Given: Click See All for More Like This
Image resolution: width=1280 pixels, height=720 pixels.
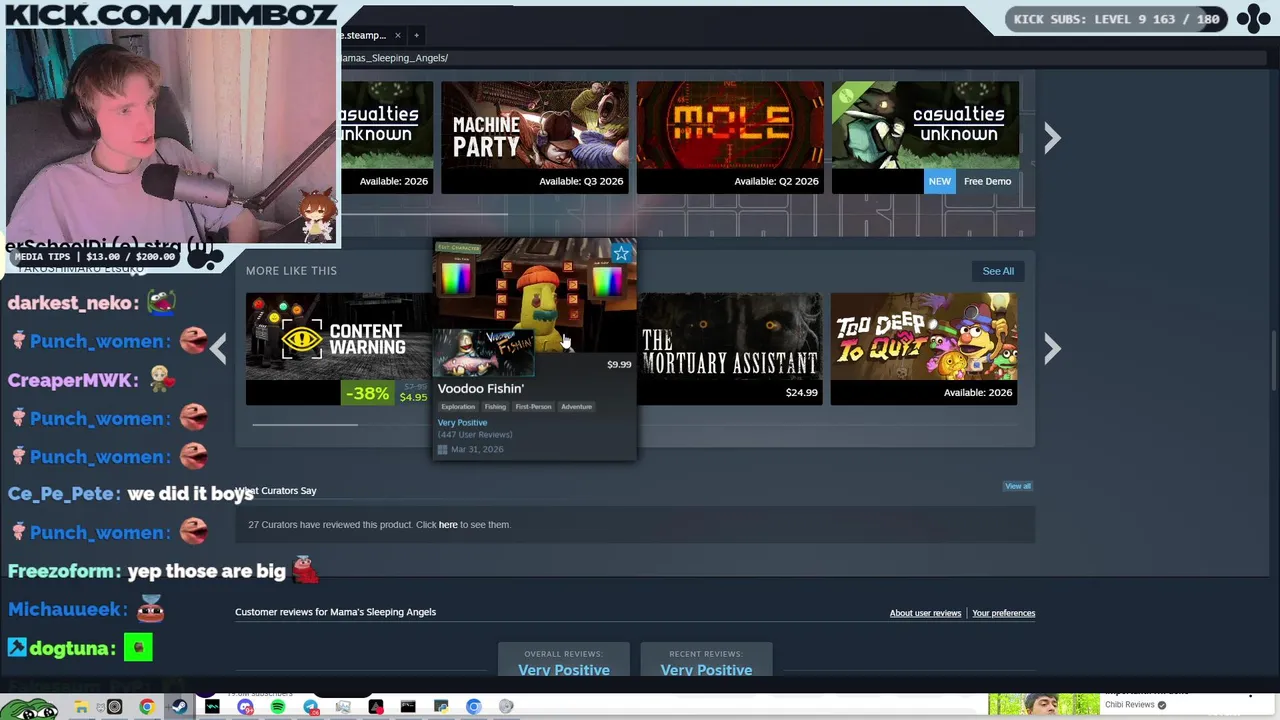Looking at the screenshot, I should [998, 271].
